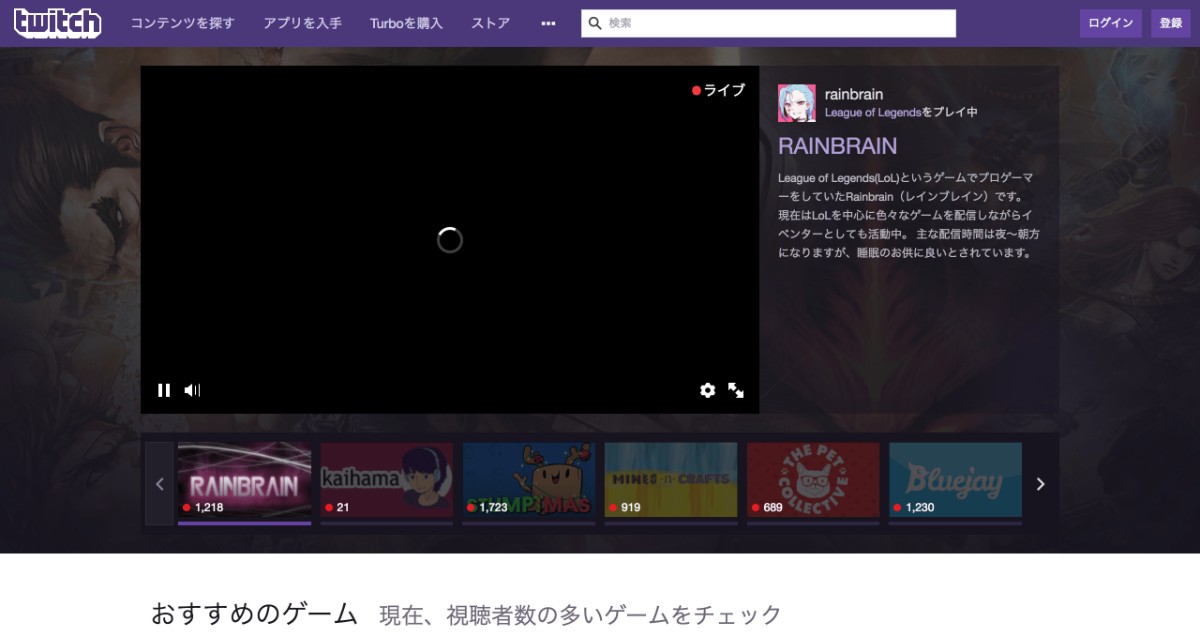Click the おすすめのゲーム heading

pyautogui.click(x=254, y=613)
